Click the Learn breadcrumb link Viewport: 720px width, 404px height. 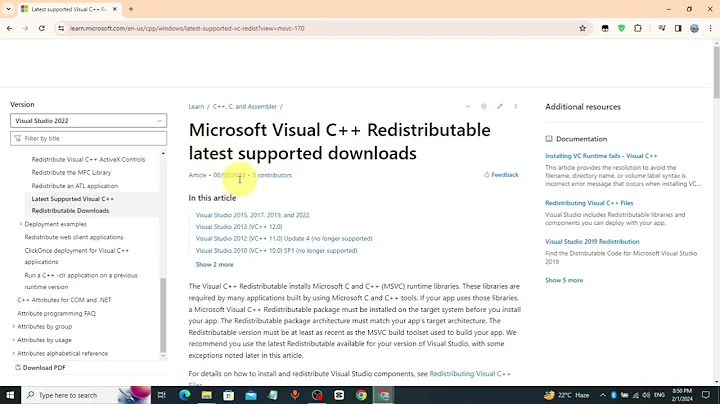point(196,107)
